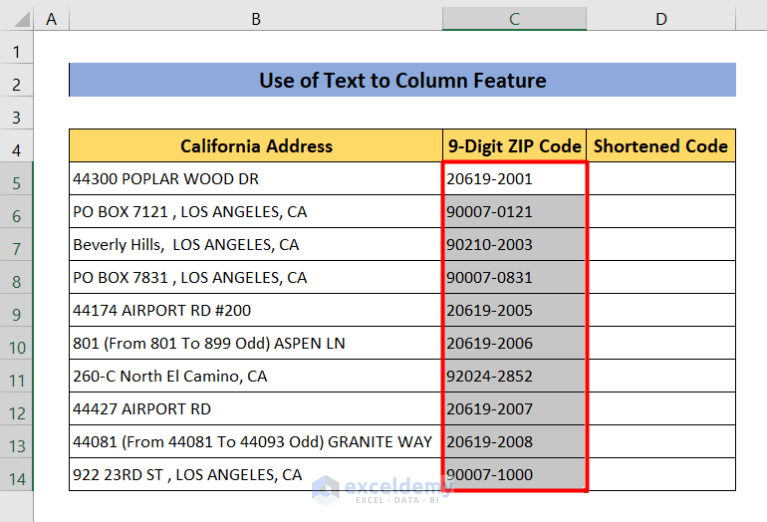Select cell '44427 AIRPORT RD'
Viewport: 767px width, 522px height.
(x=256, y=409)
